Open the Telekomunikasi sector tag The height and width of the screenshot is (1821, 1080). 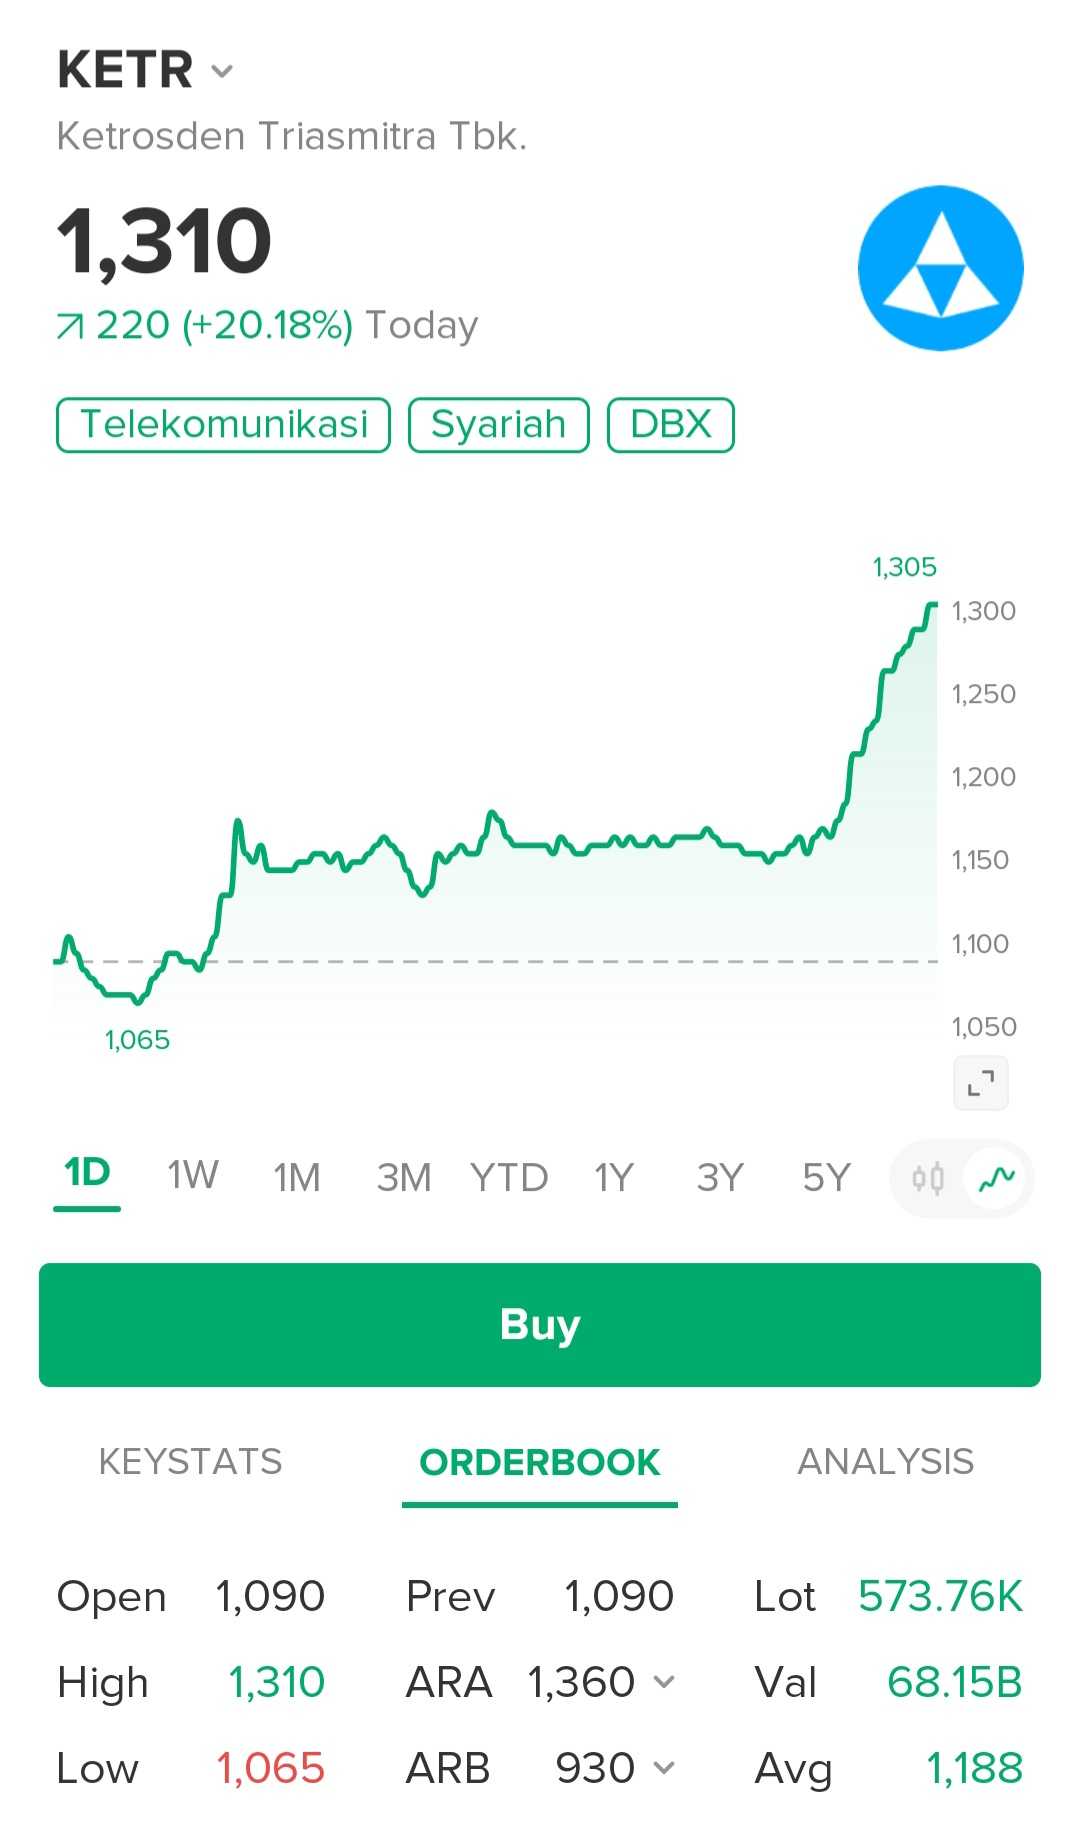coord(223,424)
